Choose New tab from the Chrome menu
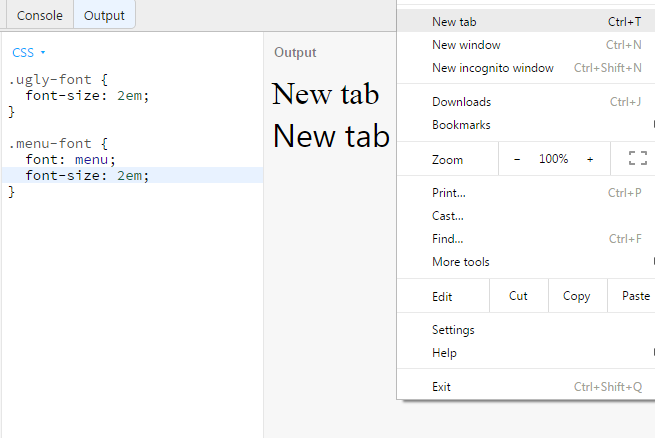Screen dimensions: 655x438 pos(526,22)
